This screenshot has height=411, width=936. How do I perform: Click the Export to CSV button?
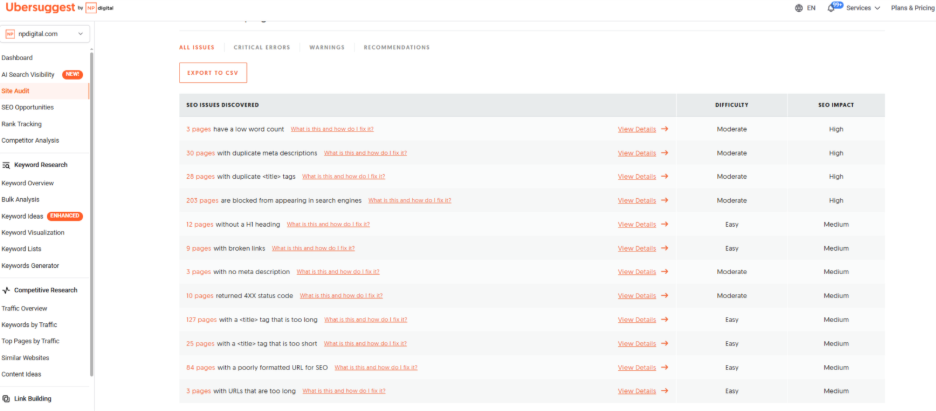pyautogui.click(x=213, y=73)
